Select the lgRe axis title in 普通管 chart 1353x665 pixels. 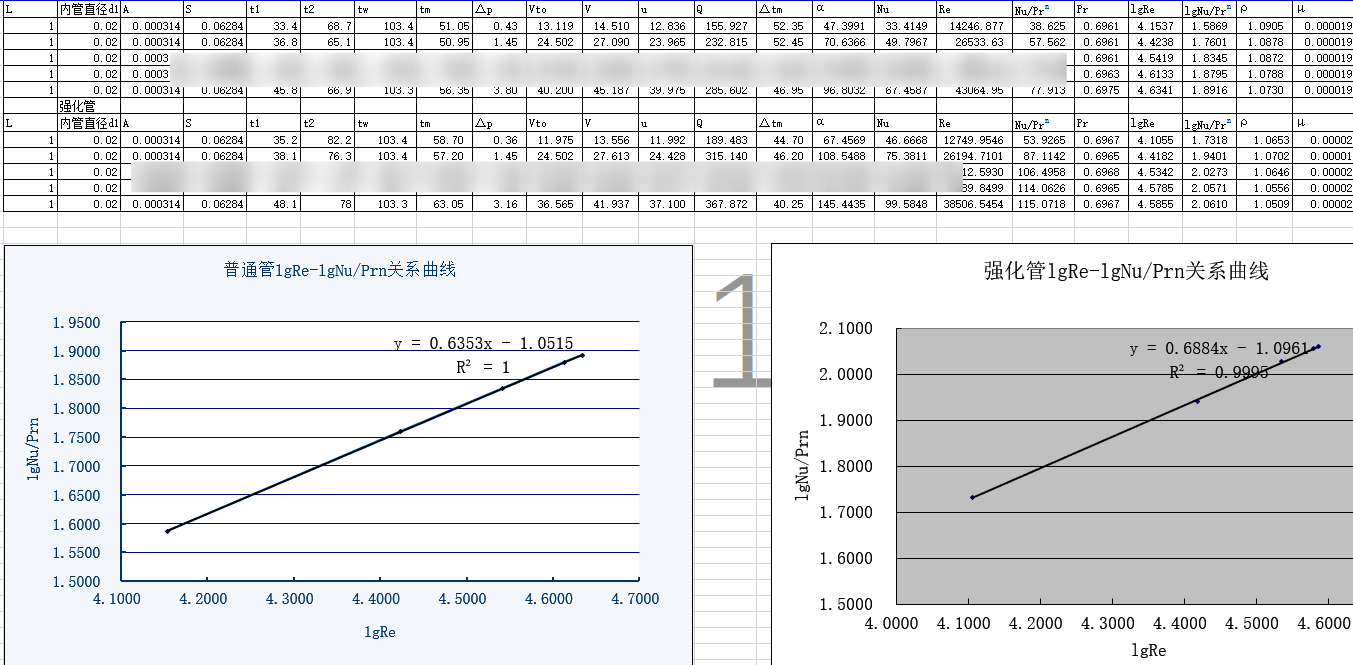point(380,632)
